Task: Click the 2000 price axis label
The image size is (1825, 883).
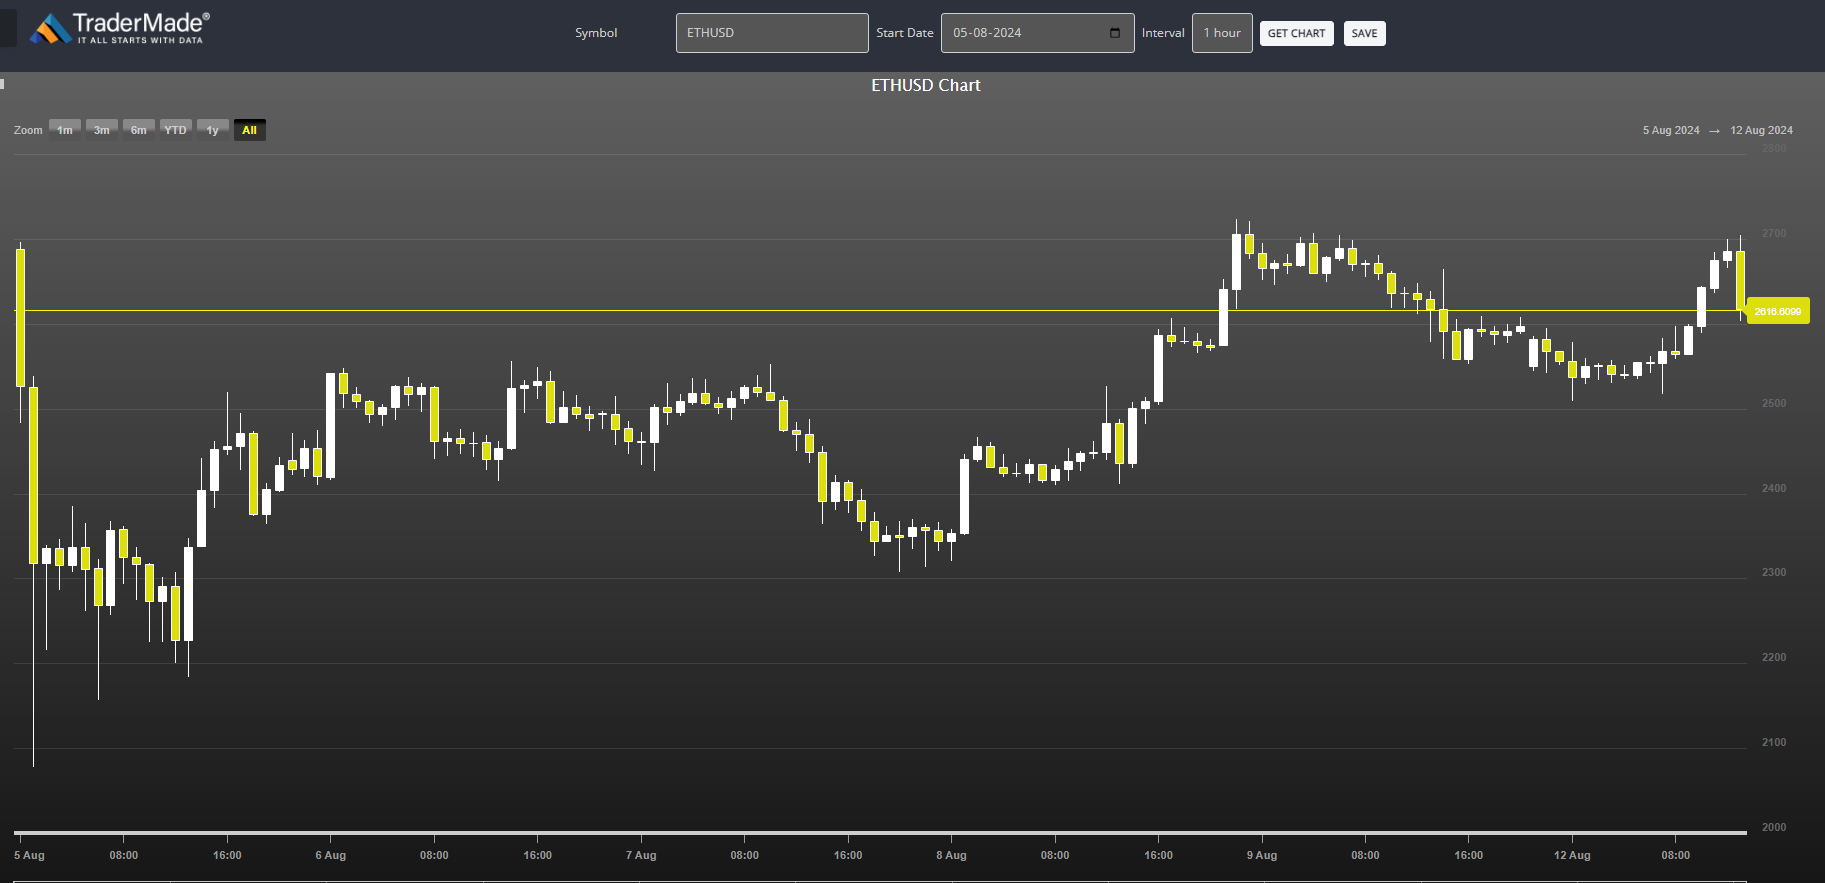Action: (1774, 827)
